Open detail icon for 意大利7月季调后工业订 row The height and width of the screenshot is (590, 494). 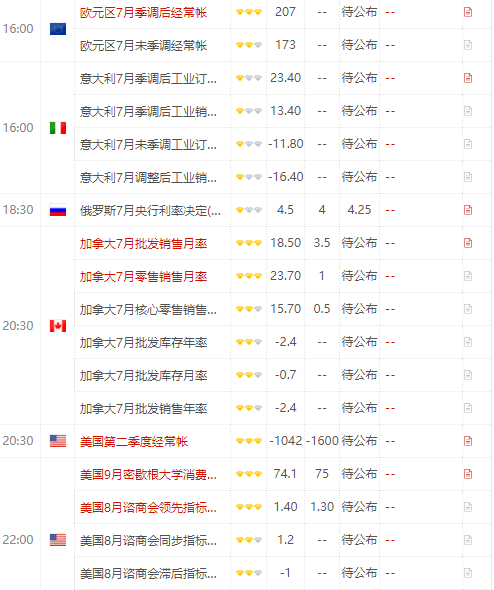click(x=468, y=78)
